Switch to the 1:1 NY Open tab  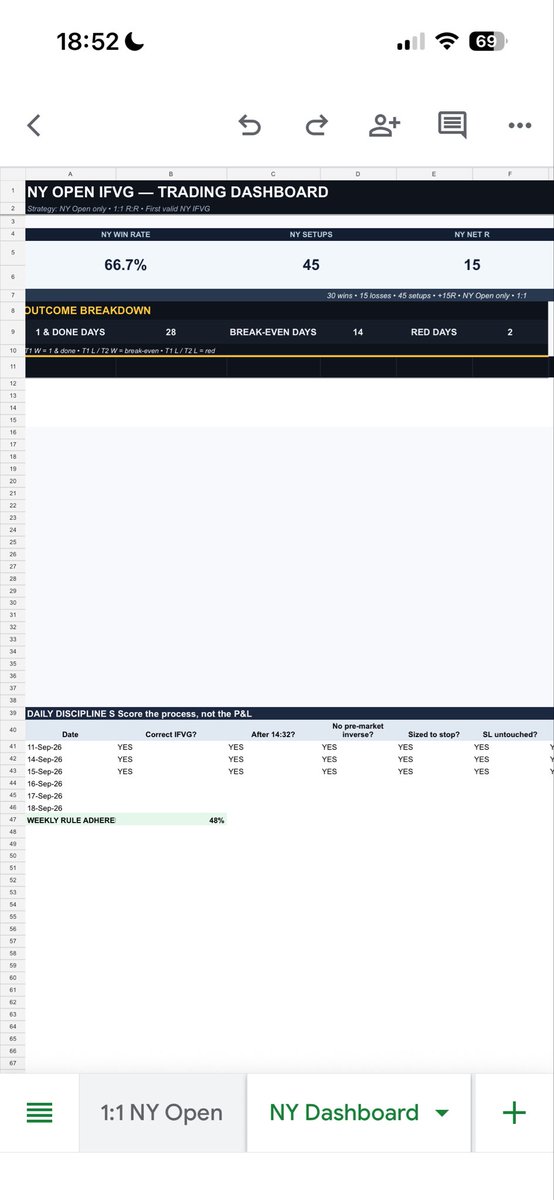(x=162, y=1113)
